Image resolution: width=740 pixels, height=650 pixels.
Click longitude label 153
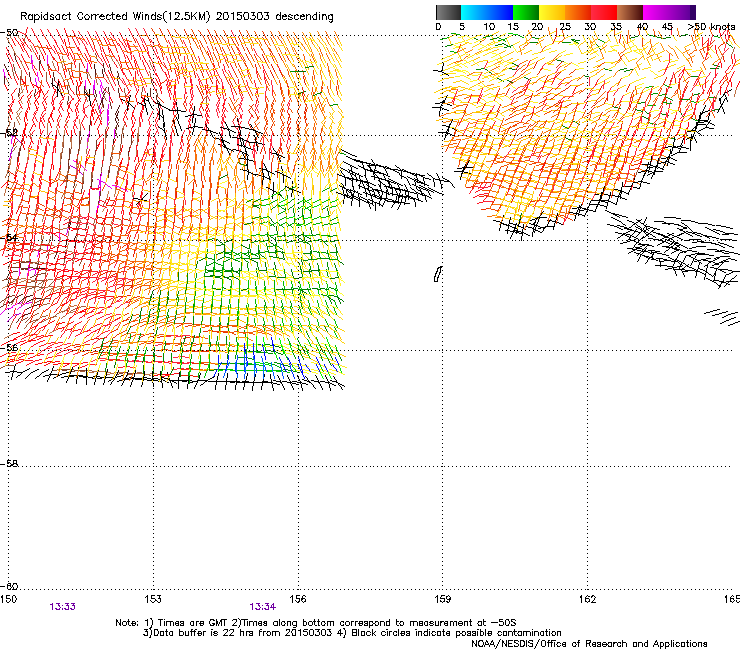[x=153, y=599]
